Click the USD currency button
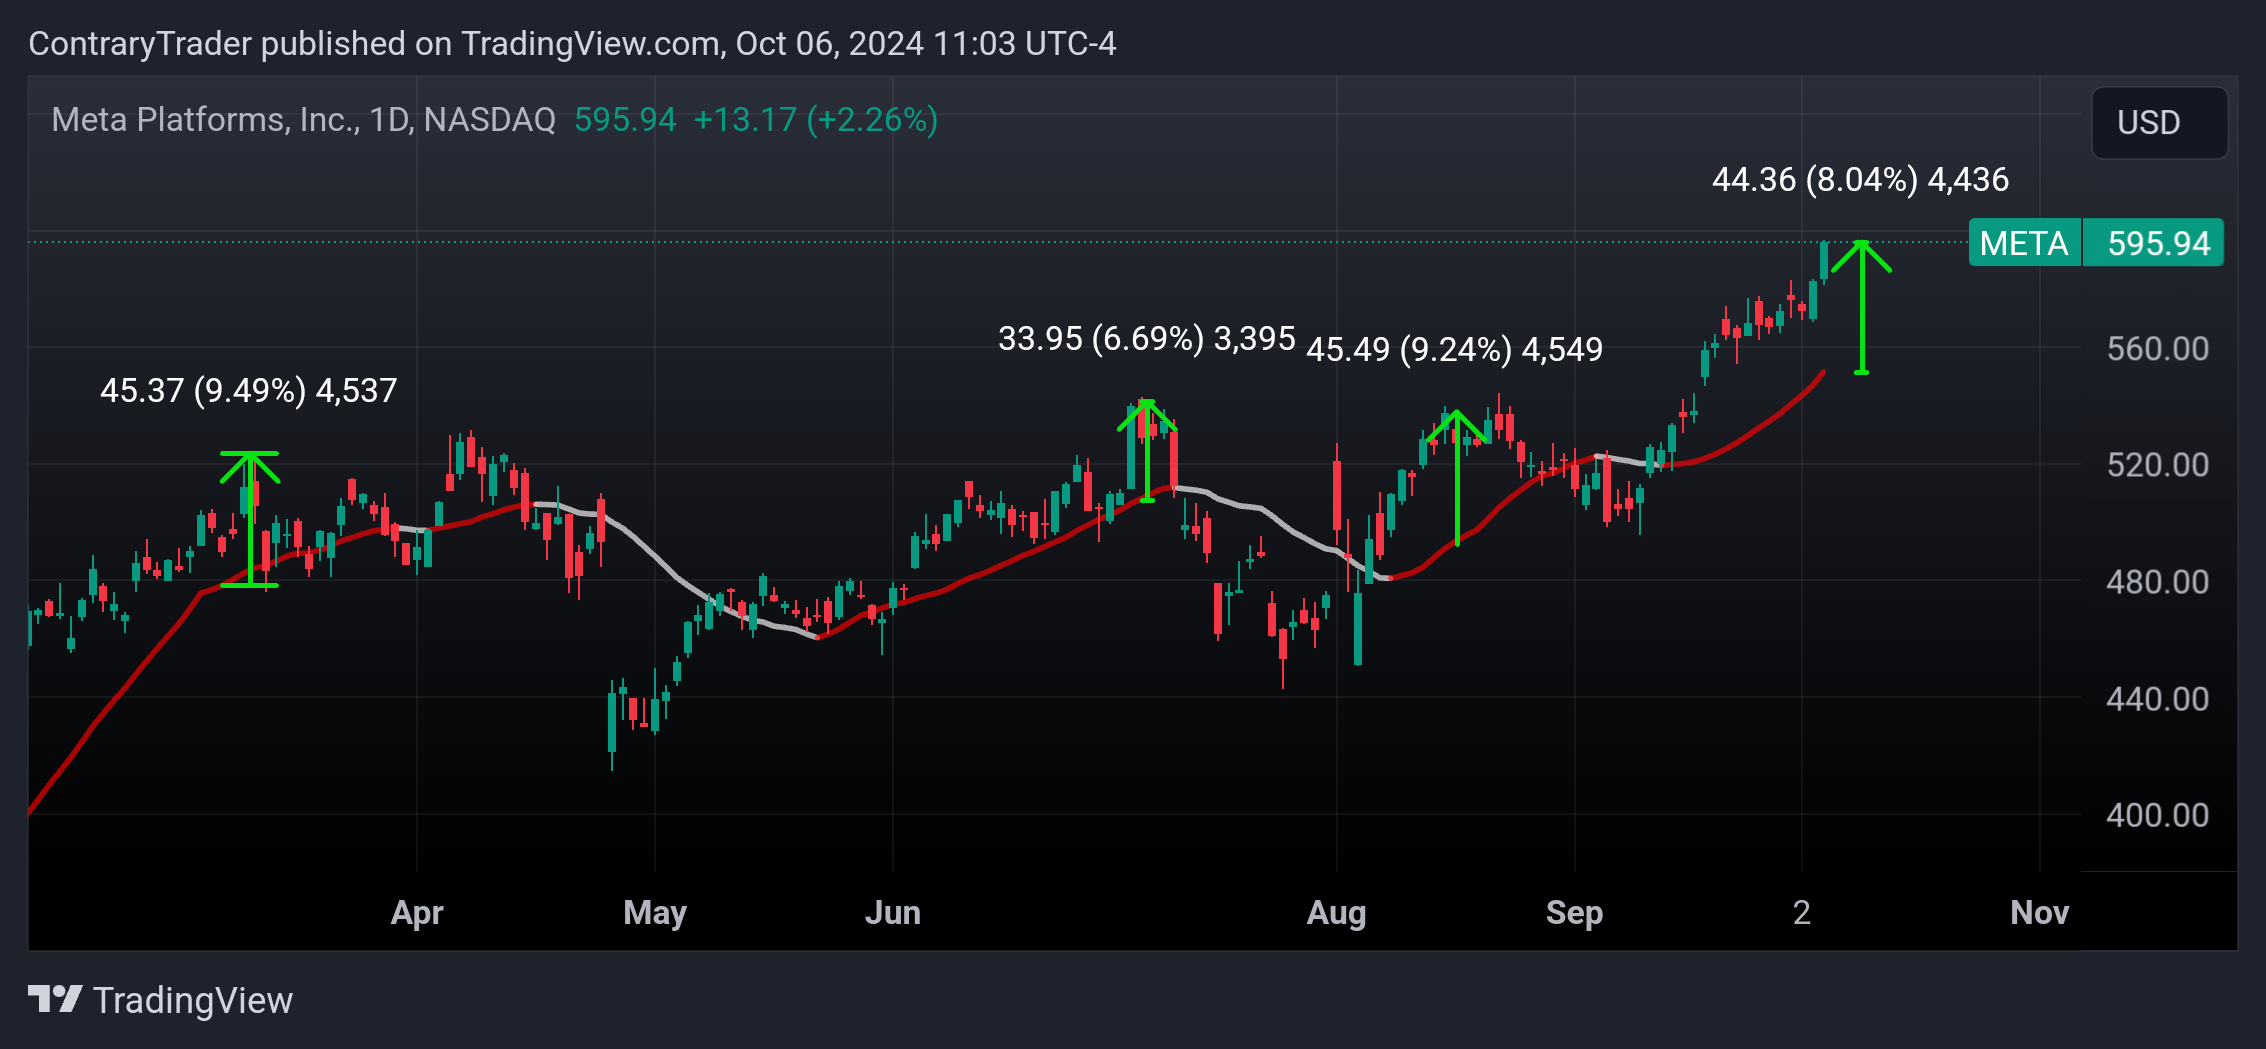The height and width of the screenshot is (1049, 2266). click(x=2159, y=122)
